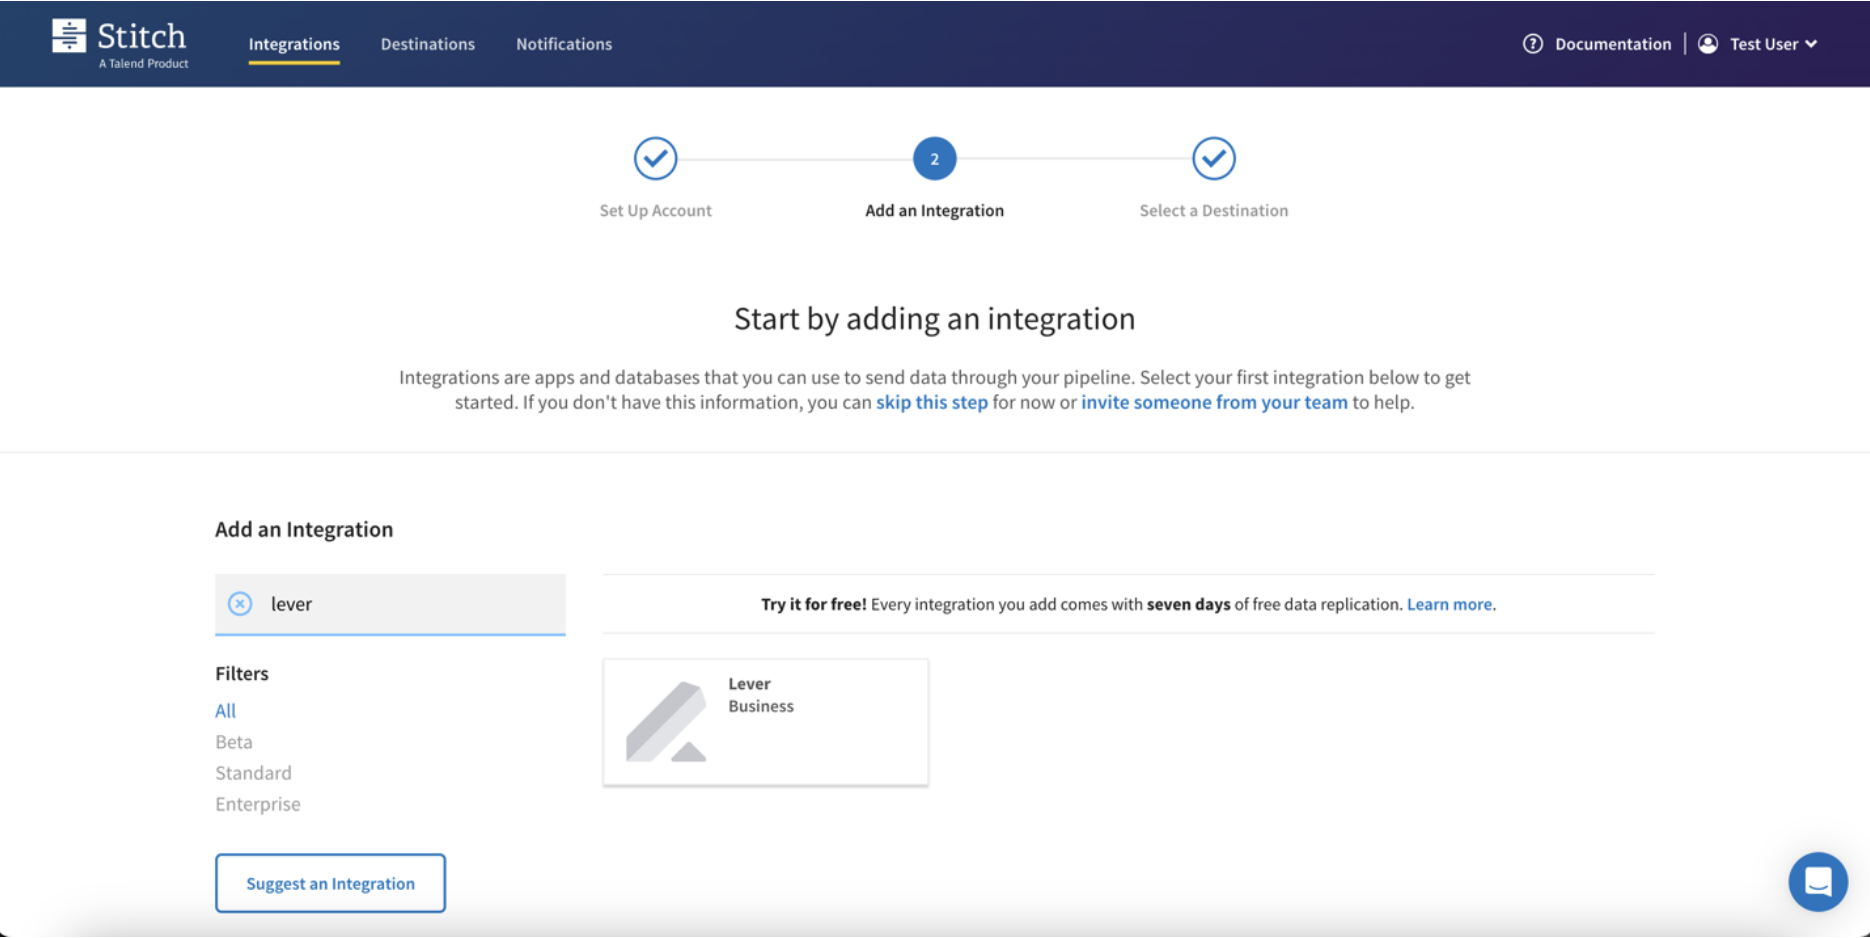Image resolution: width=1870 pixels, height=938 pixels.
Task: Open Documentation via the question mark icon
Action: (1533, 43)
